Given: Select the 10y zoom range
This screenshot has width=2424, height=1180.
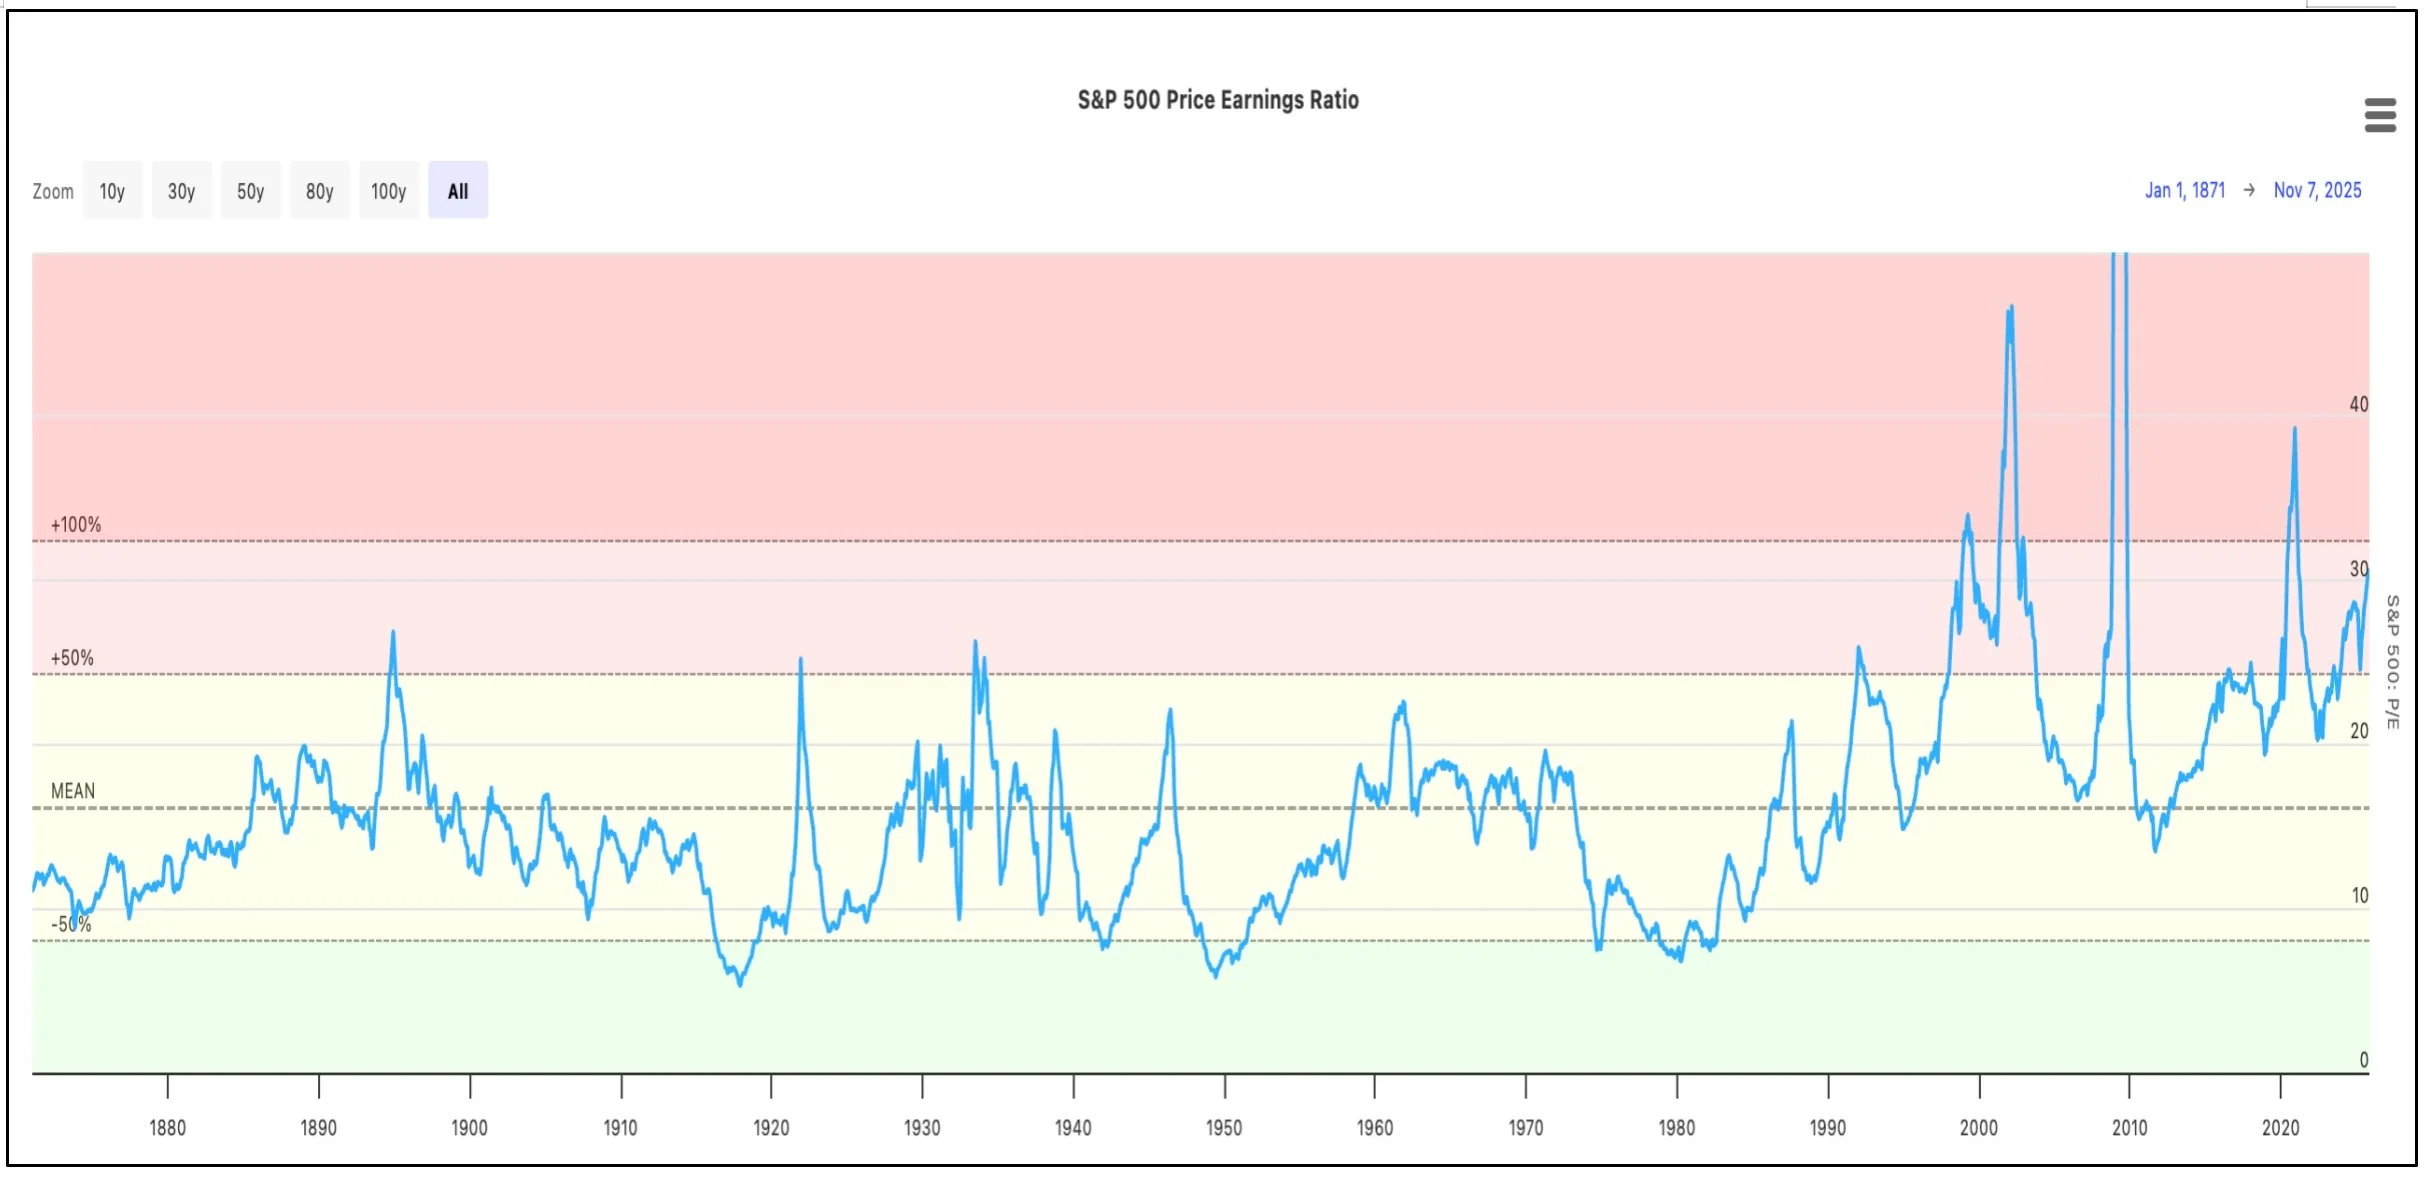Looking at the screenshot, I should coord(112,191).
